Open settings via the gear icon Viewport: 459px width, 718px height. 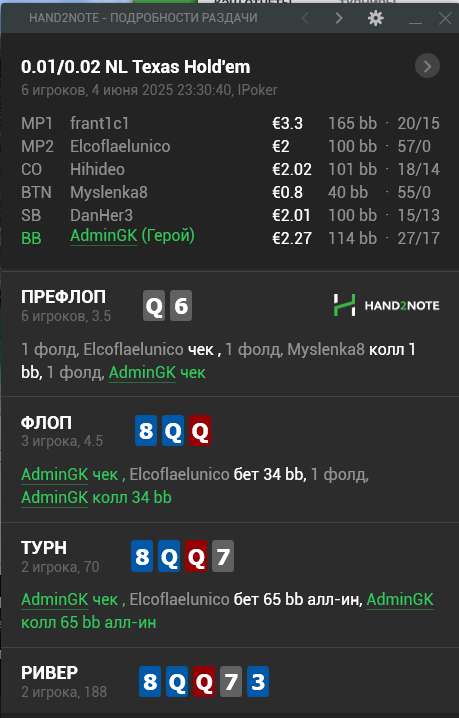pyautogui.click(x=376, y=18)
